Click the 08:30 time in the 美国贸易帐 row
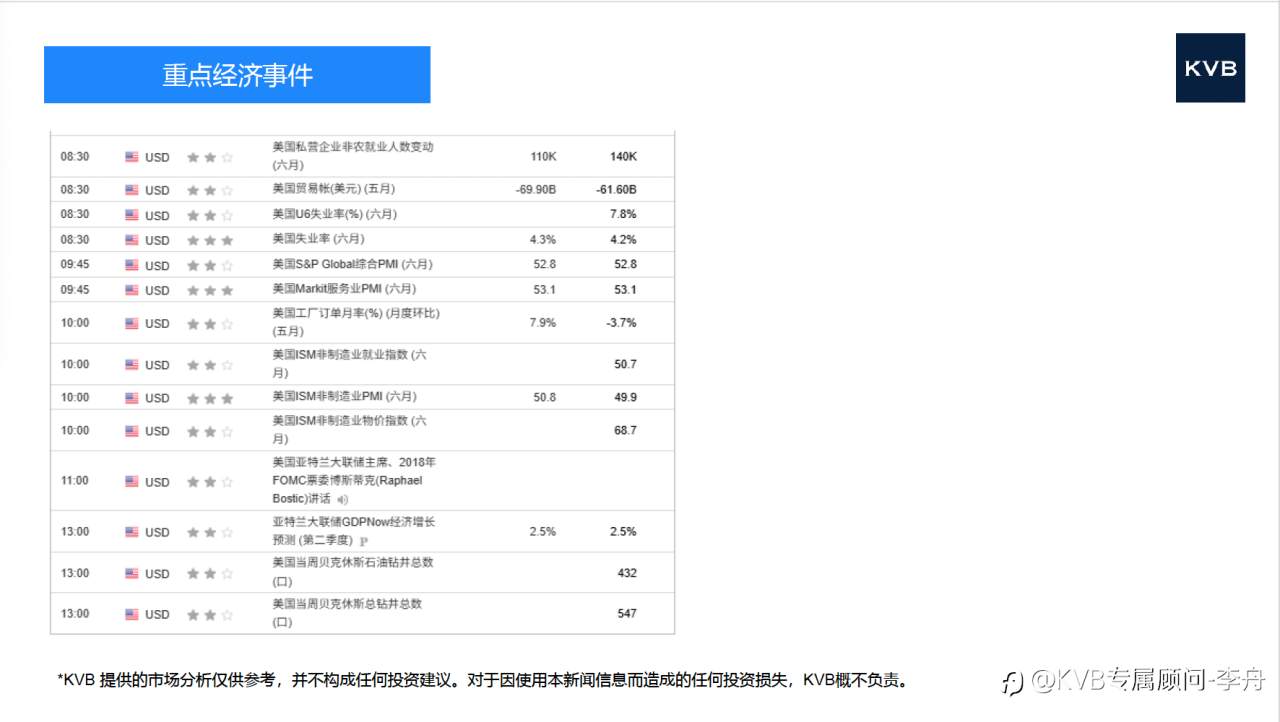 tap(75, 190)
